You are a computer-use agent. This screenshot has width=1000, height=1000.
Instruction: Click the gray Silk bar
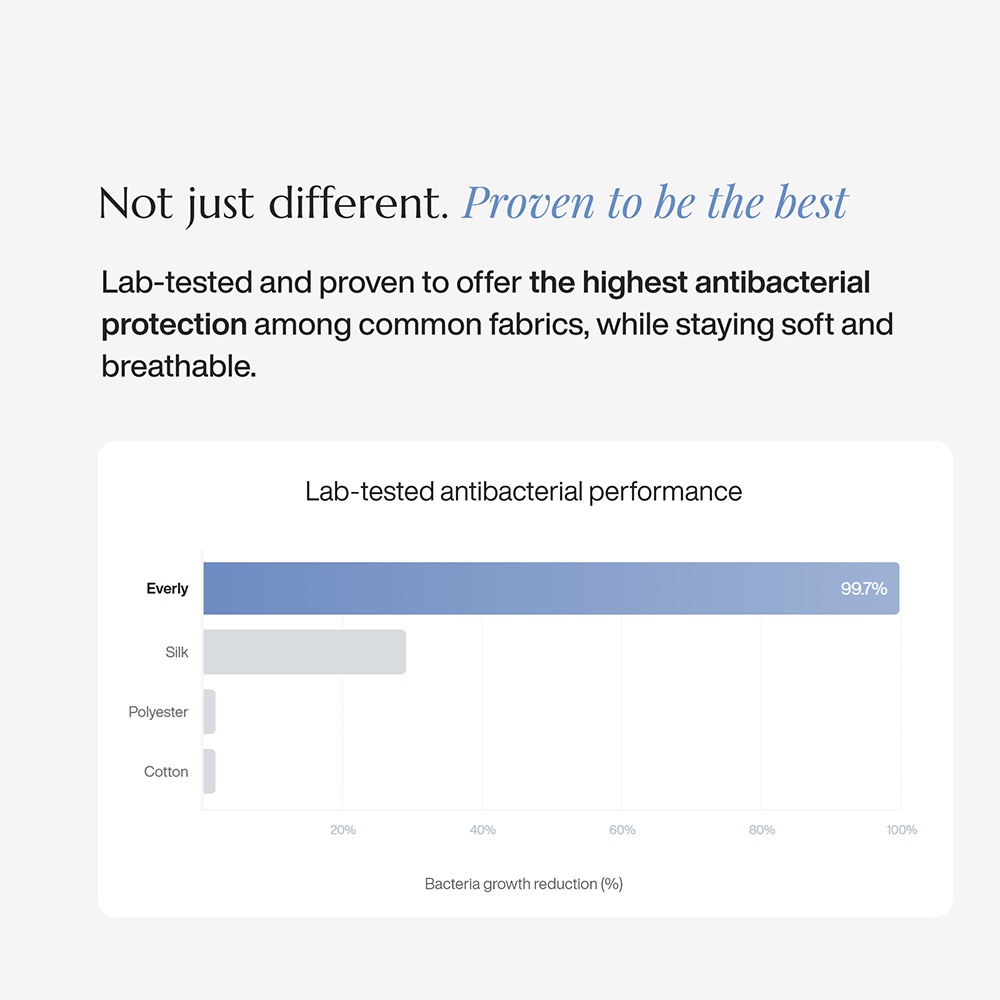coord(304,652)
